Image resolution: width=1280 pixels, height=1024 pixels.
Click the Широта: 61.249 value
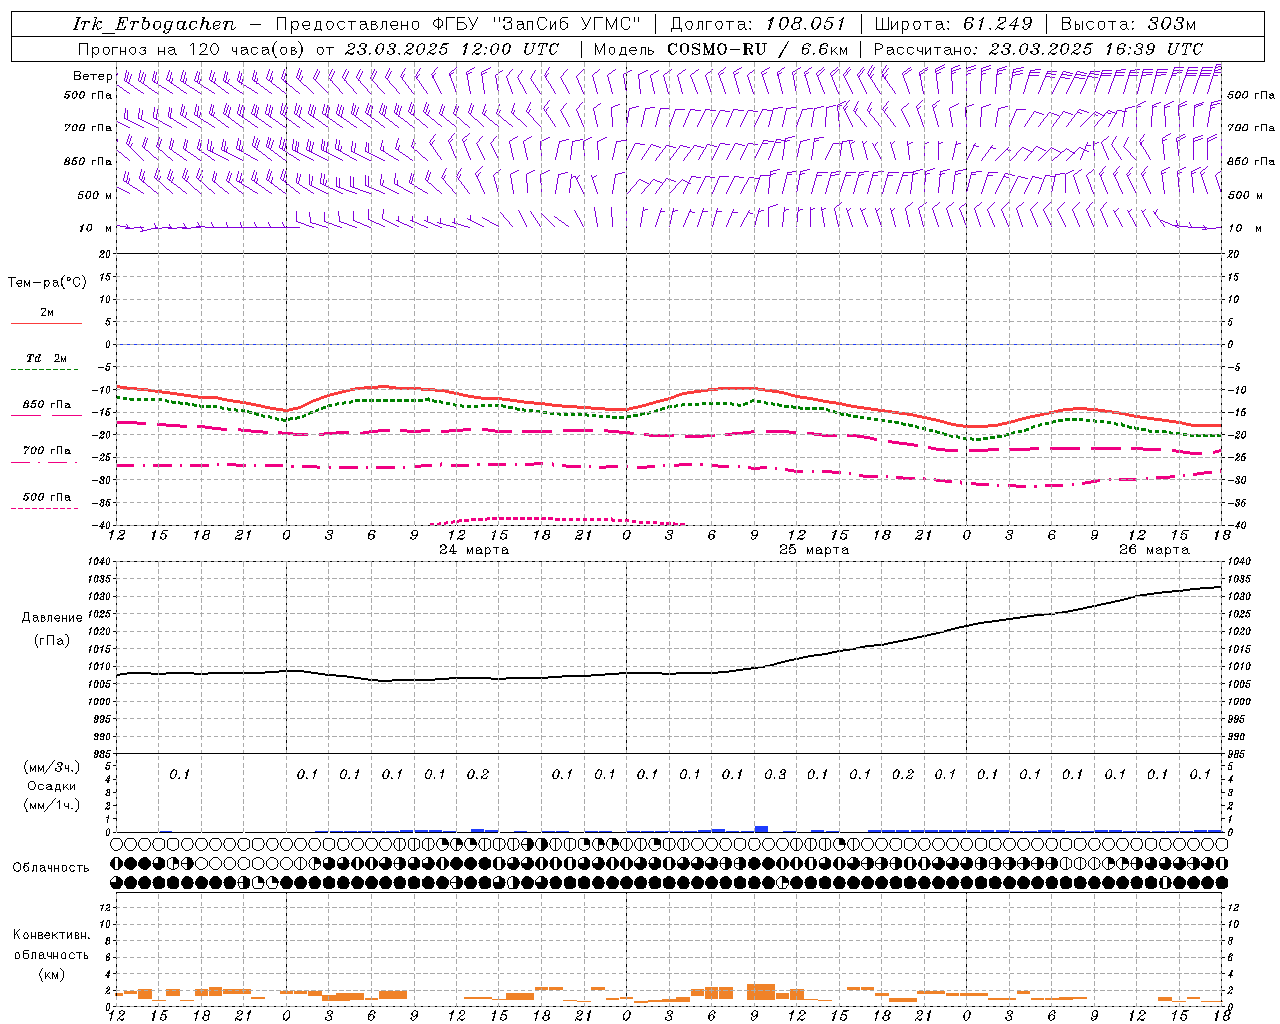point(953,24)
